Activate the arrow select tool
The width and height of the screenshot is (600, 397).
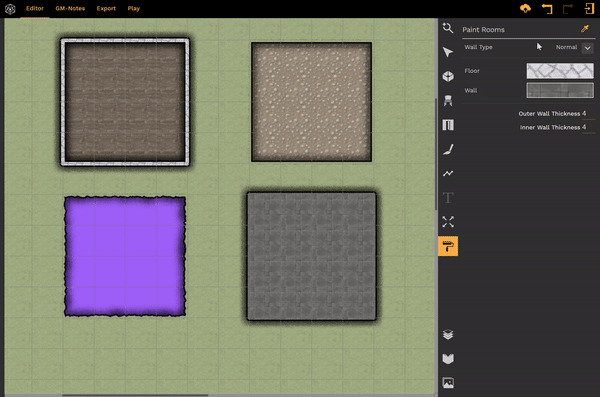point(448,52)
